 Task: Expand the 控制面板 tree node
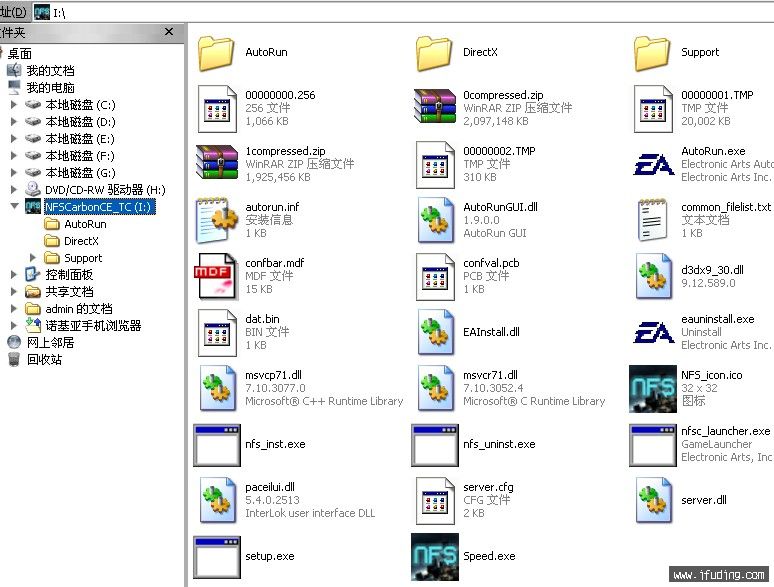pos(14,275)
